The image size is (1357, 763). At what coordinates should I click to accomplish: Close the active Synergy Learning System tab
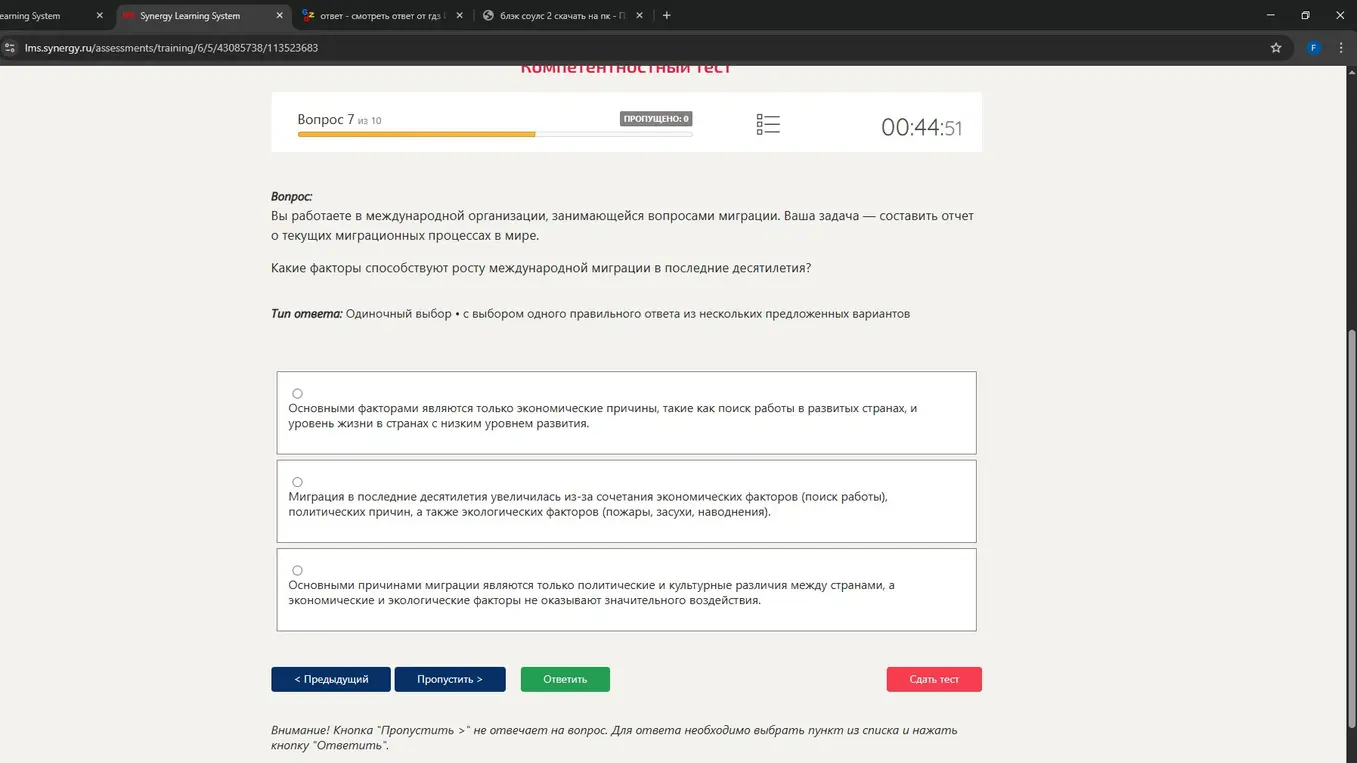(x=279, y=15)
